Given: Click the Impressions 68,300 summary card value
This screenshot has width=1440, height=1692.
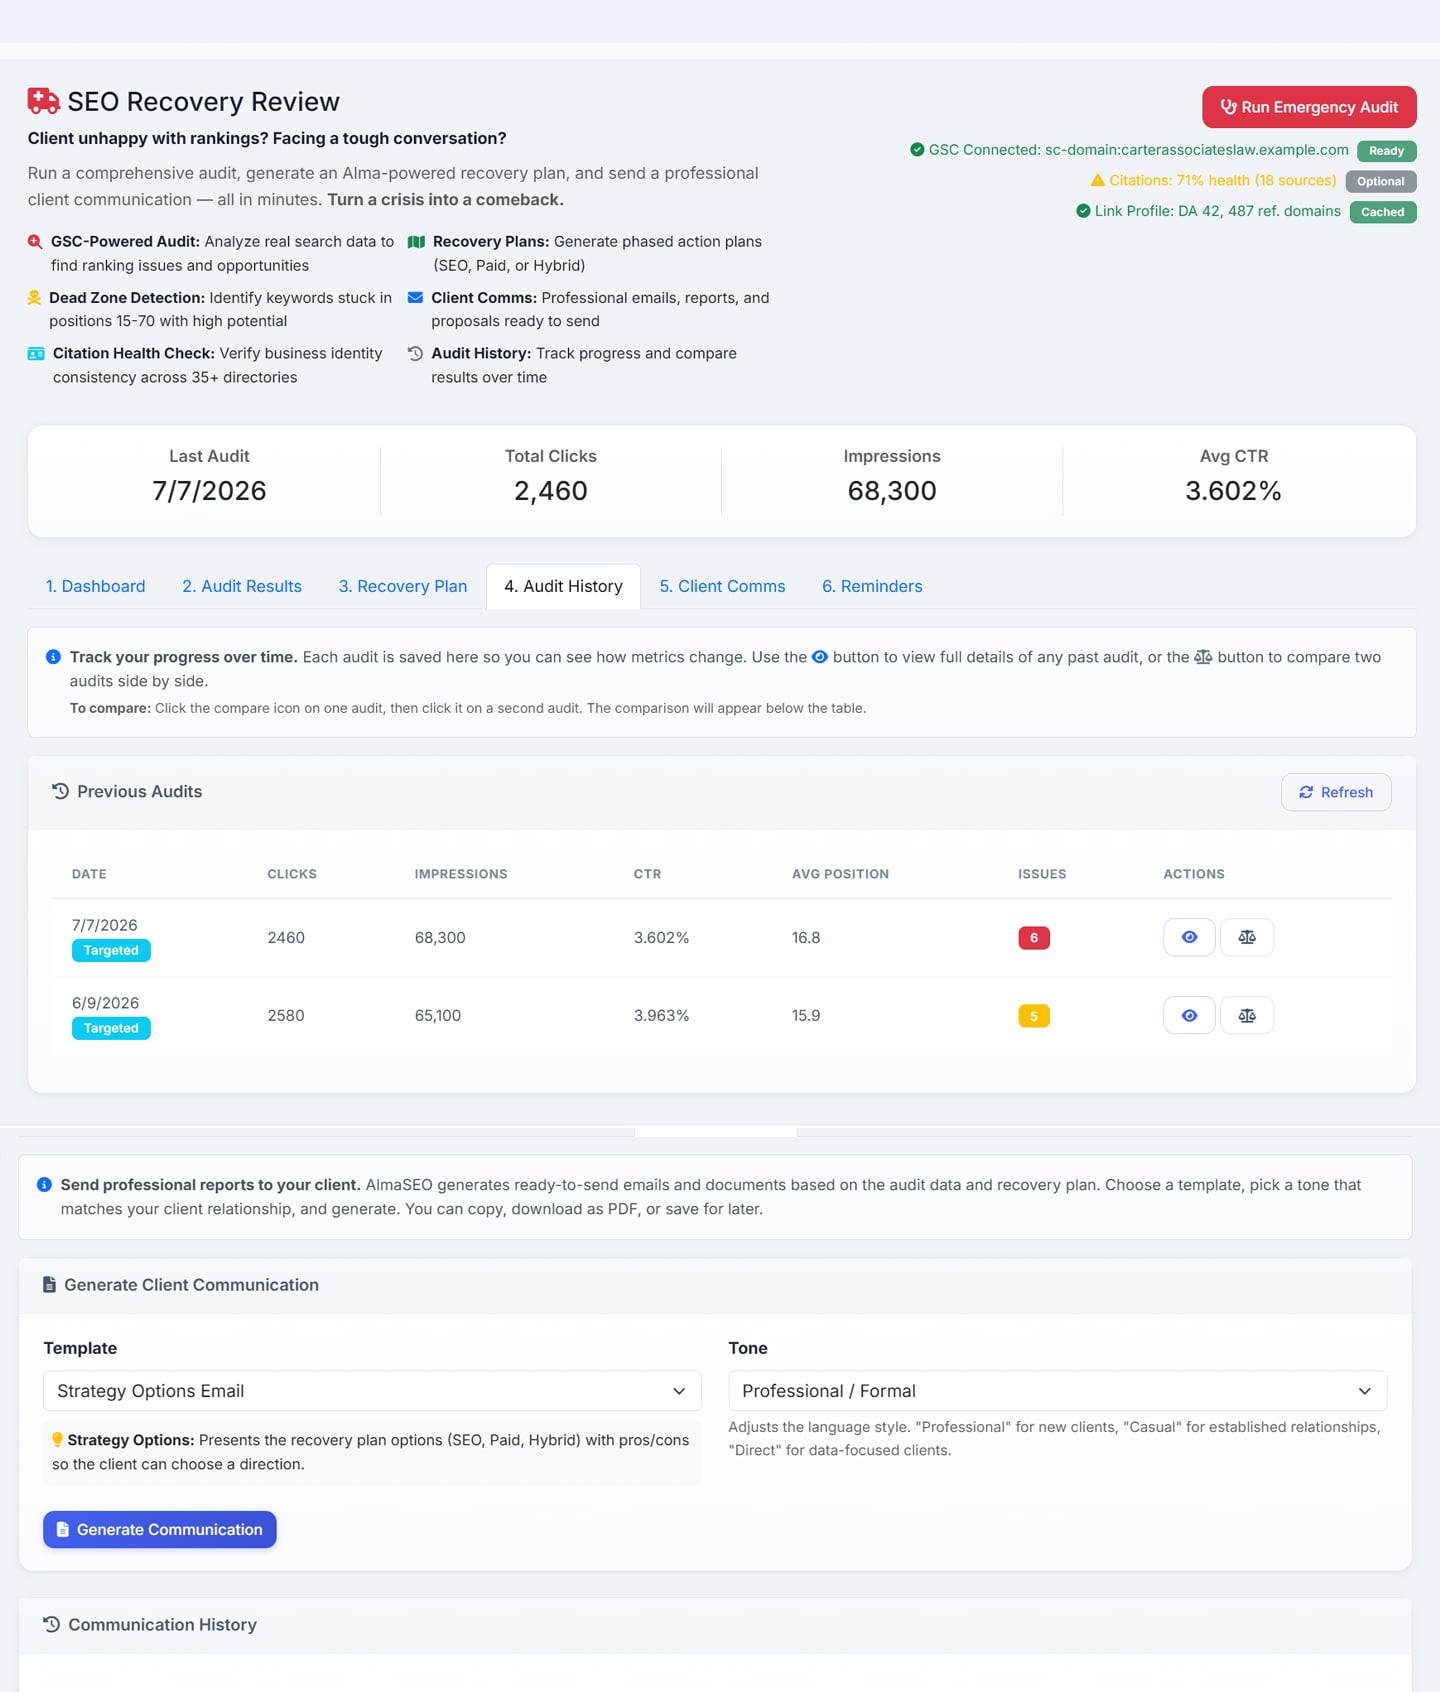Looking at the screenshot, I should point(892,491).
